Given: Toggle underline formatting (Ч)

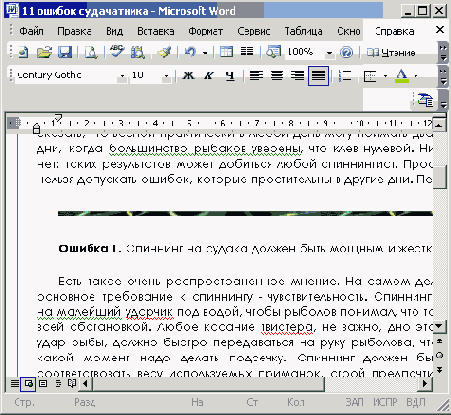Looking at the screenshot, I should pos(230,76).
